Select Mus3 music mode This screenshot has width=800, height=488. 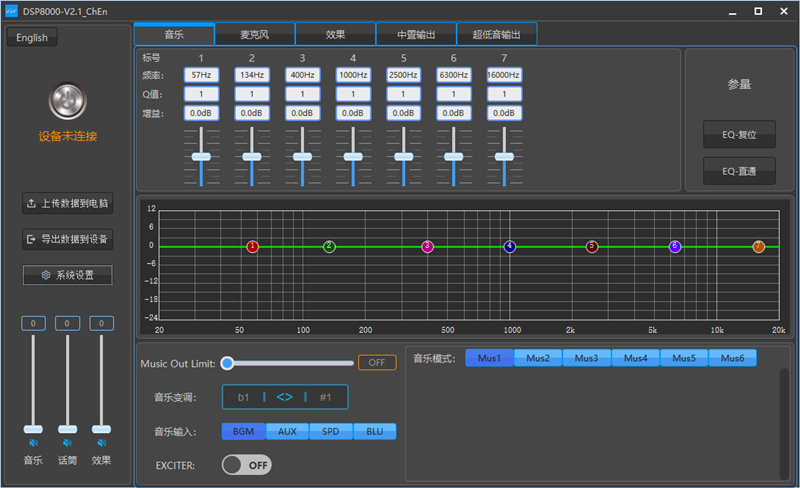587,358
